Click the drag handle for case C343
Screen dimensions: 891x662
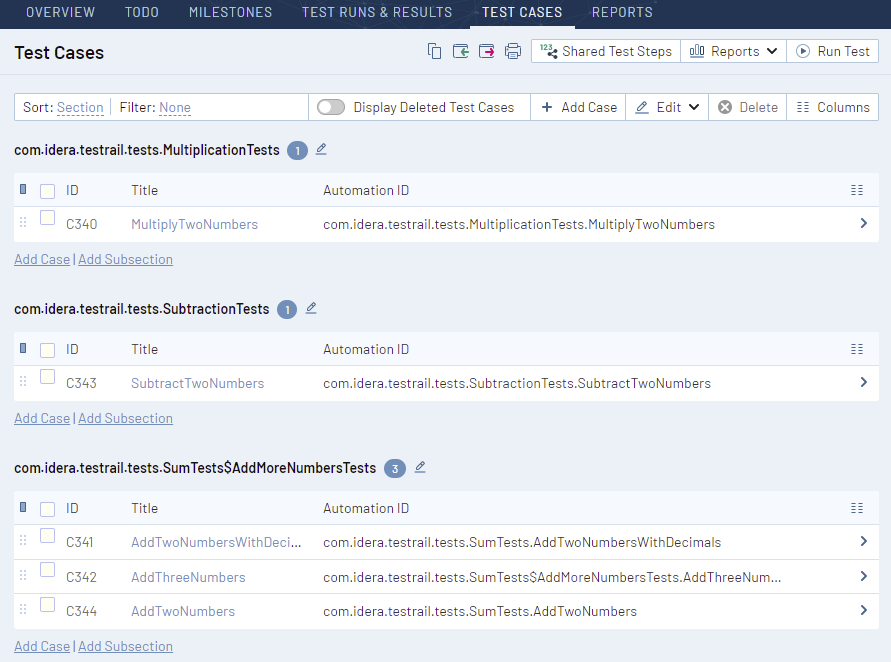pos(23,381)
